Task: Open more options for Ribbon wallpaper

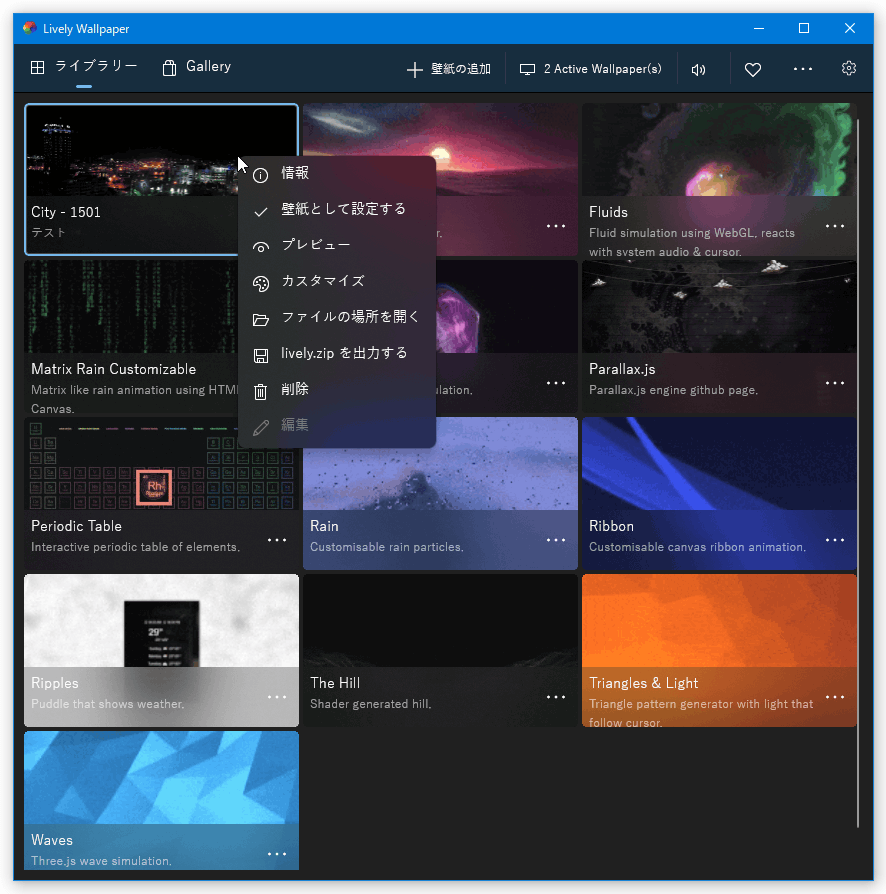Action: pyautogui.click(x=835, y=539)
